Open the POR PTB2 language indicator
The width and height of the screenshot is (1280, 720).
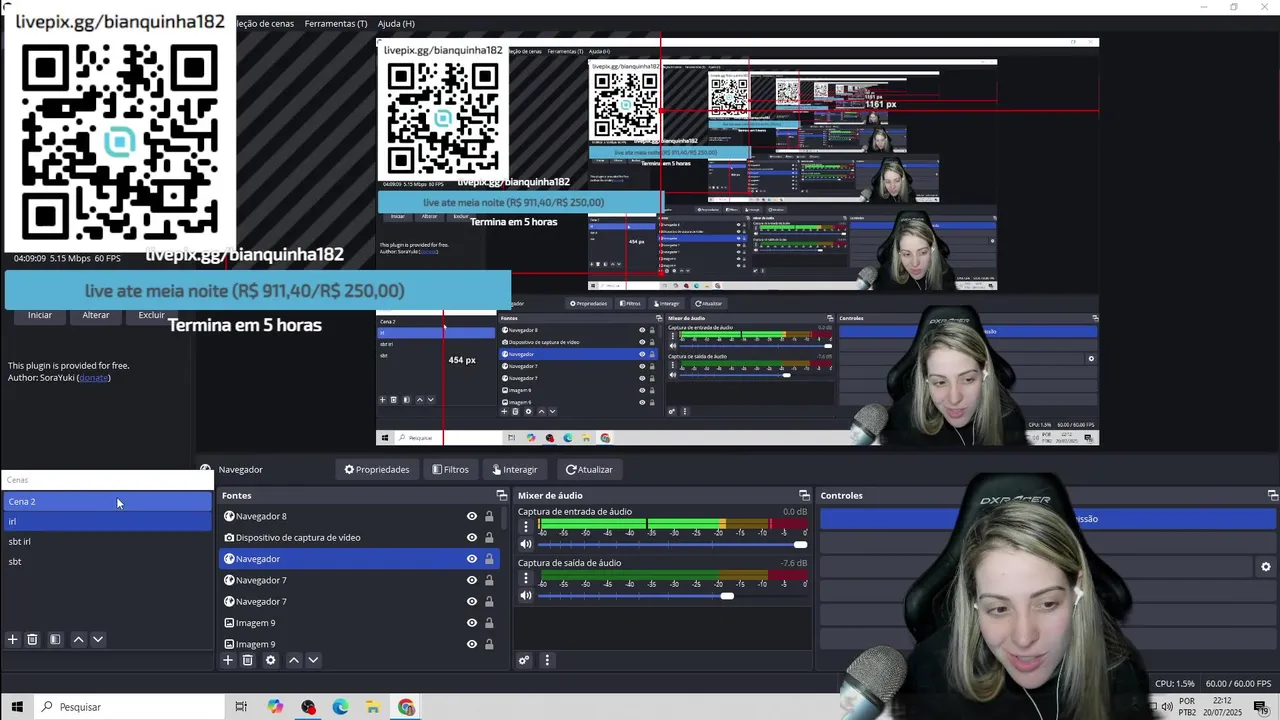(x=1187, y=707)
